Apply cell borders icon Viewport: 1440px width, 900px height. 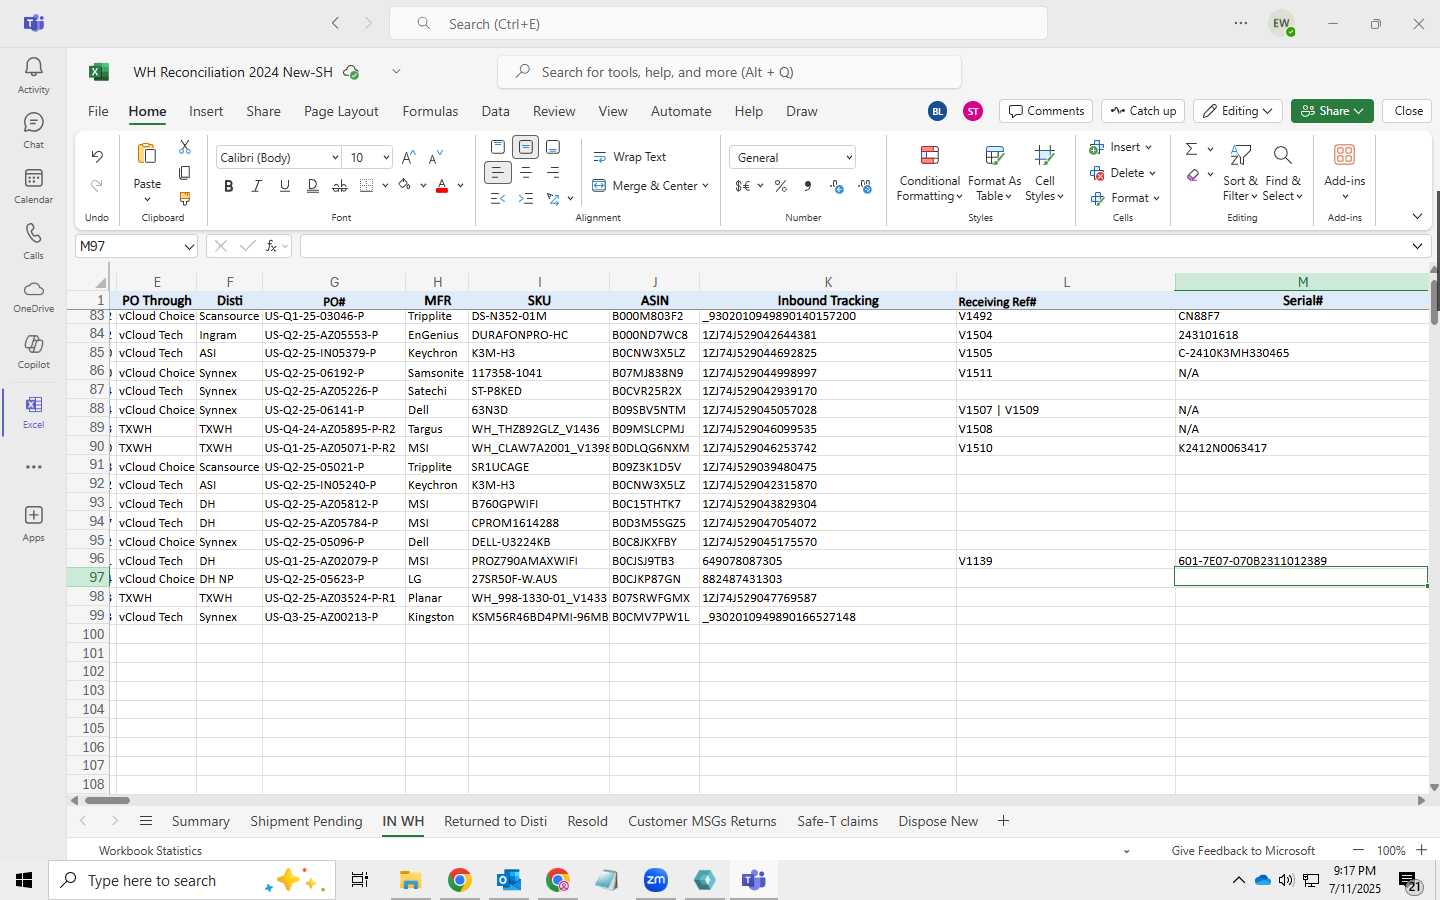tap(366, 186)
